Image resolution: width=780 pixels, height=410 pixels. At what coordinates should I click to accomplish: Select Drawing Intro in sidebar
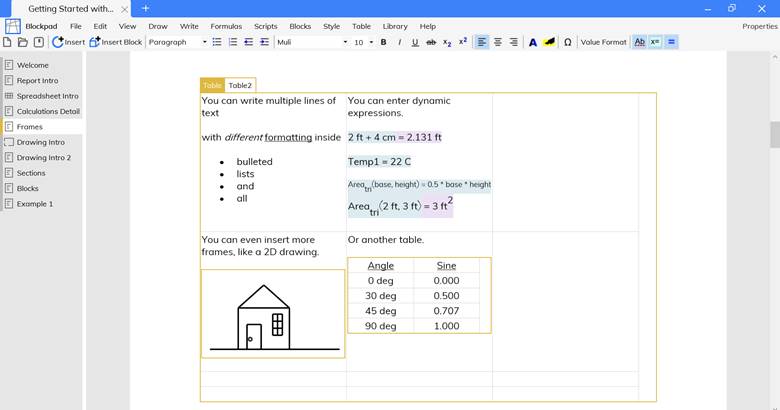(42, 142)
